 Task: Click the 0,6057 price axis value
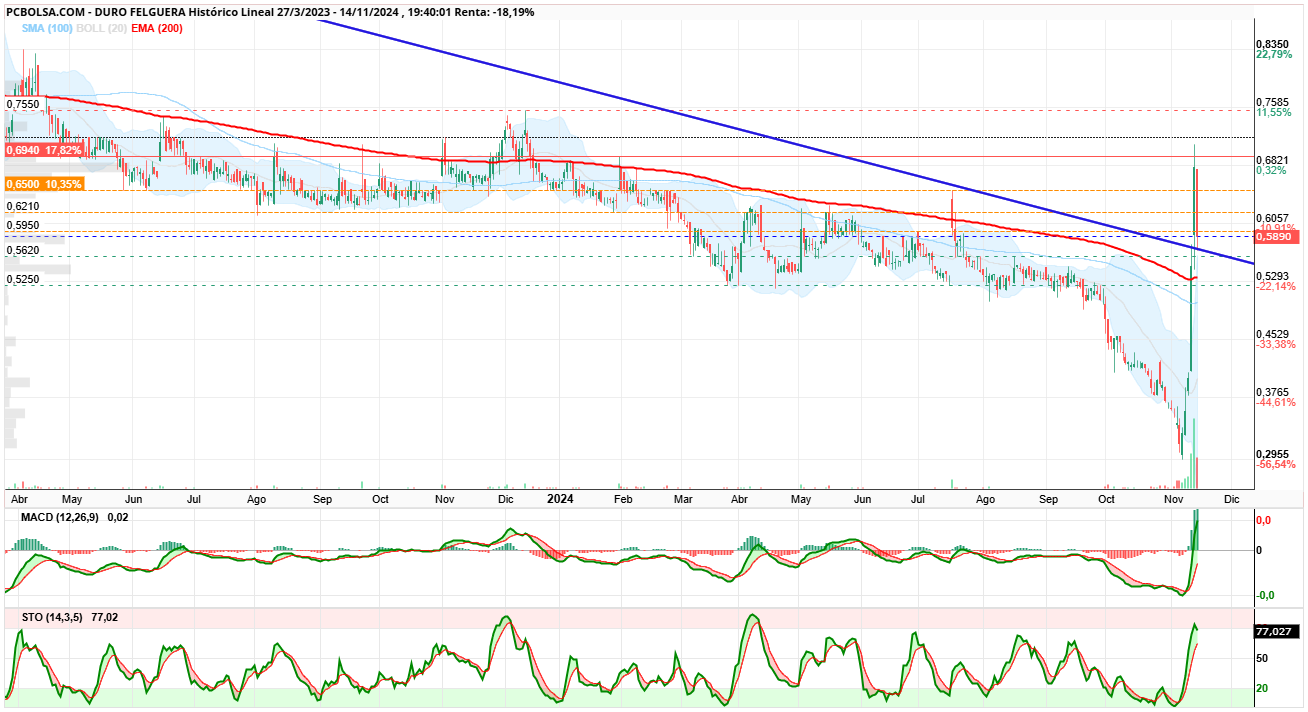click(1273, 218)
